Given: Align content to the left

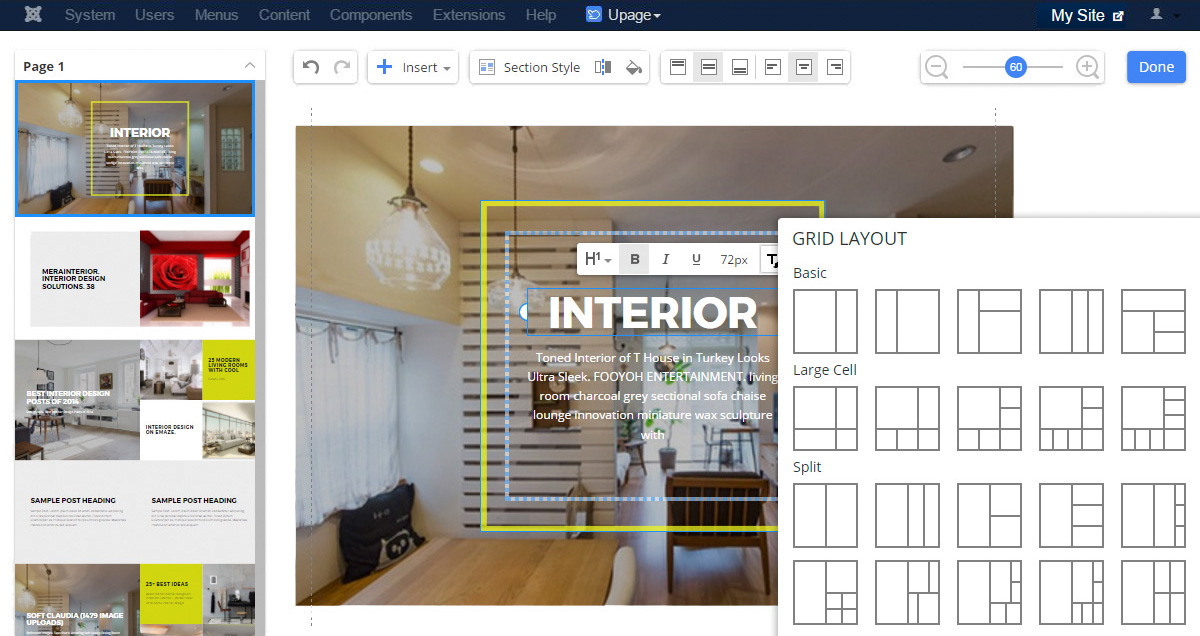Looking at the screenshot, I should click(772, 67).
